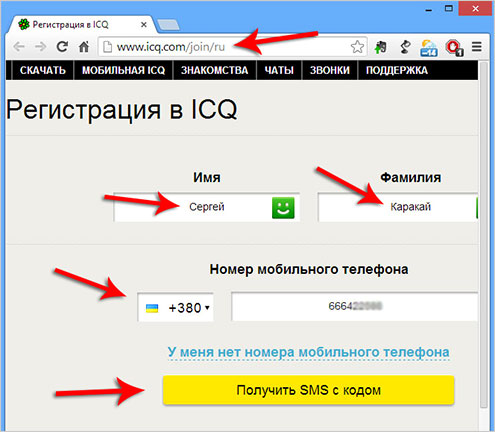Open the ЧАТЫ menu item
The height and width of the screenshot is (432, 495).
(x=279, y=70)
